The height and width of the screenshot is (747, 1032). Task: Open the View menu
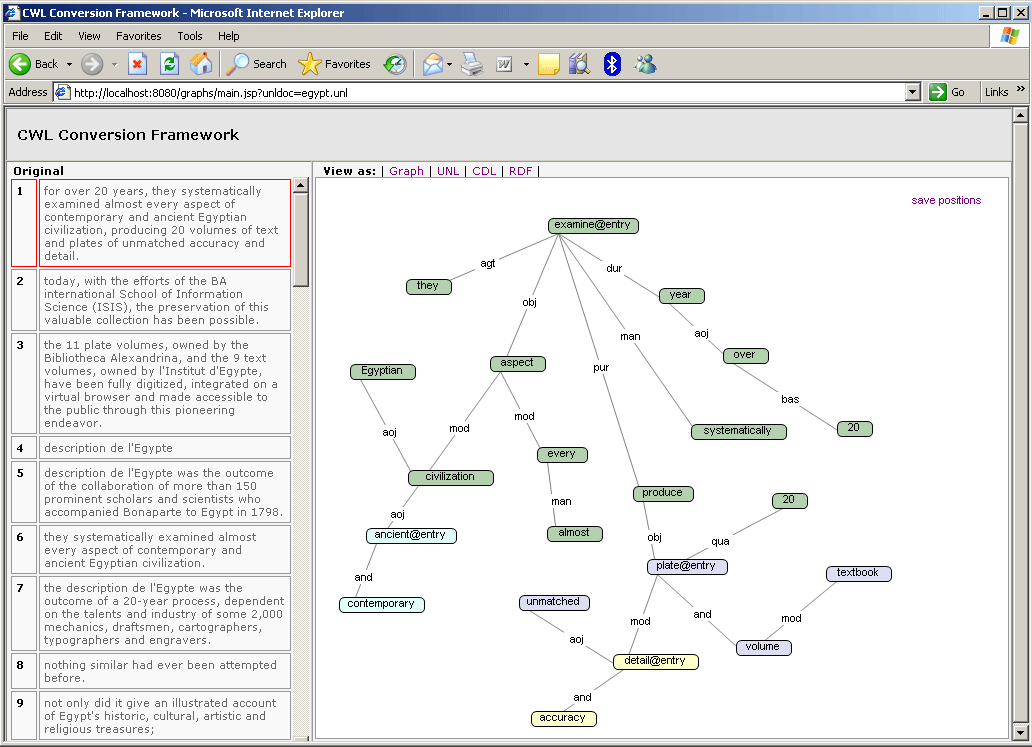89,36
